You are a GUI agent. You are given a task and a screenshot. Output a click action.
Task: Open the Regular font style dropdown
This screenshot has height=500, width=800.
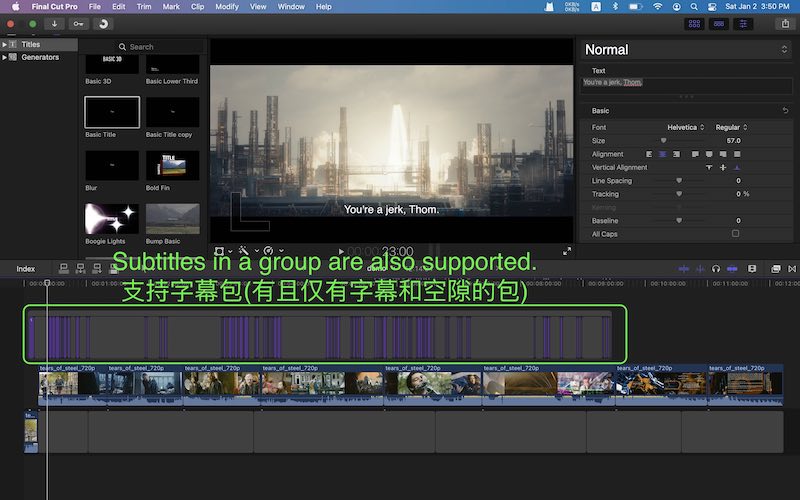tap(731, 127)
